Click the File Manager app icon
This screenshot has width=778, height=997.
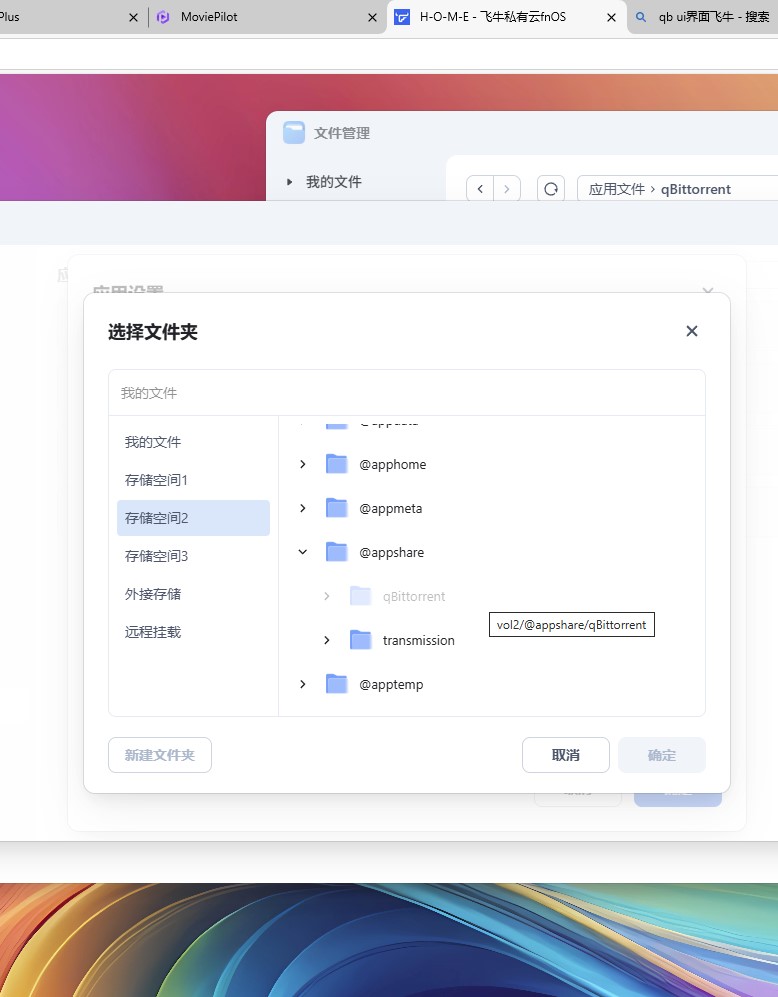point(294,133)
